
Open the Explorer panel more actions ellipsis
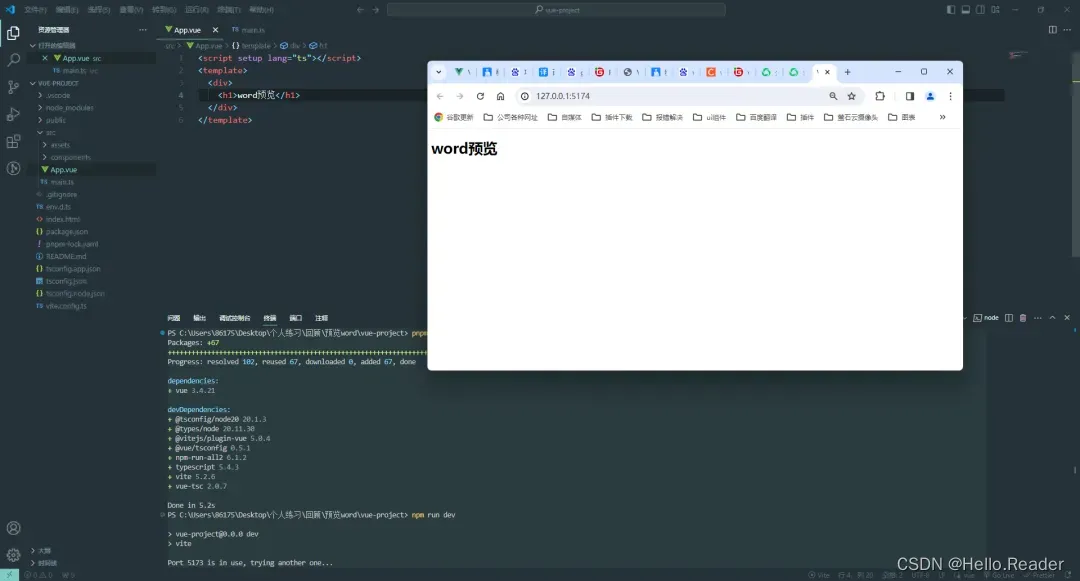pos(143,30)
